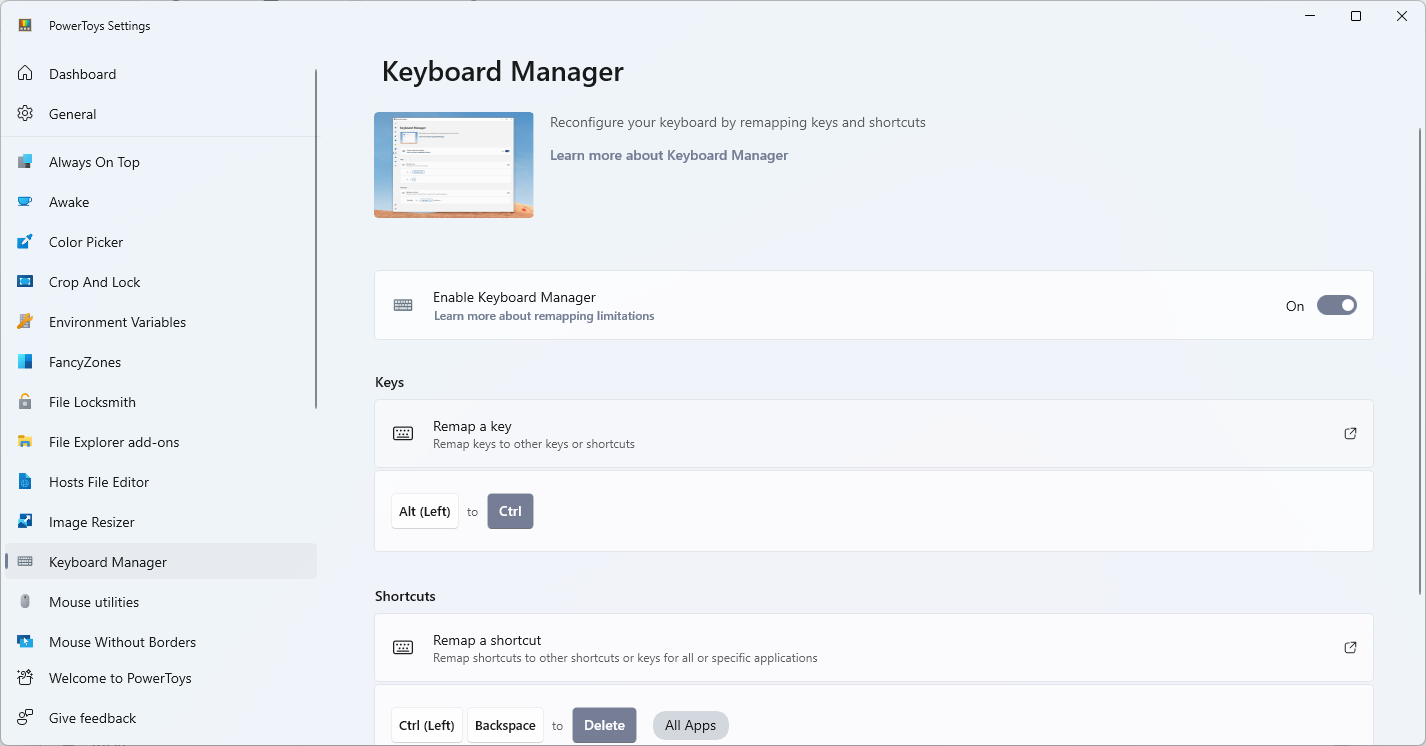Open Learn more about remapping limitations link
Screen dimensions: 1426x746
(x=544, y=316)
